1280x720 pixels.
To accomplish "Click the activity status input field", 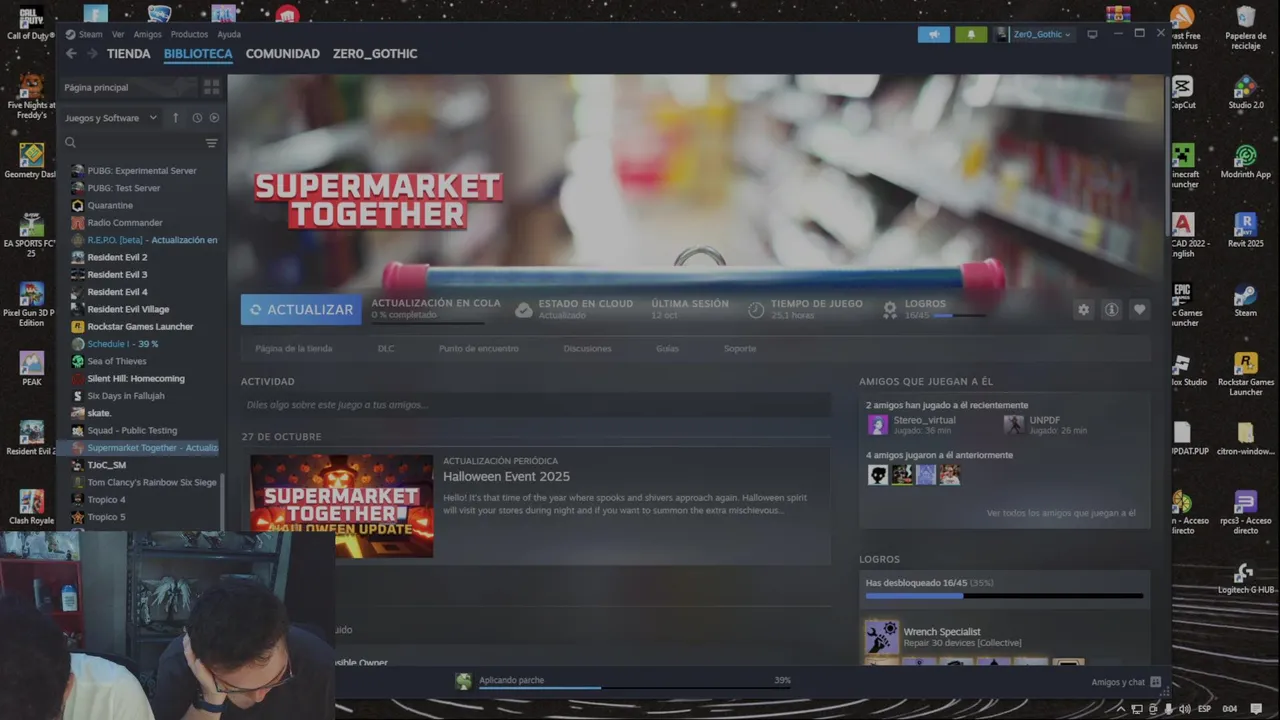I will click(535, 405).
